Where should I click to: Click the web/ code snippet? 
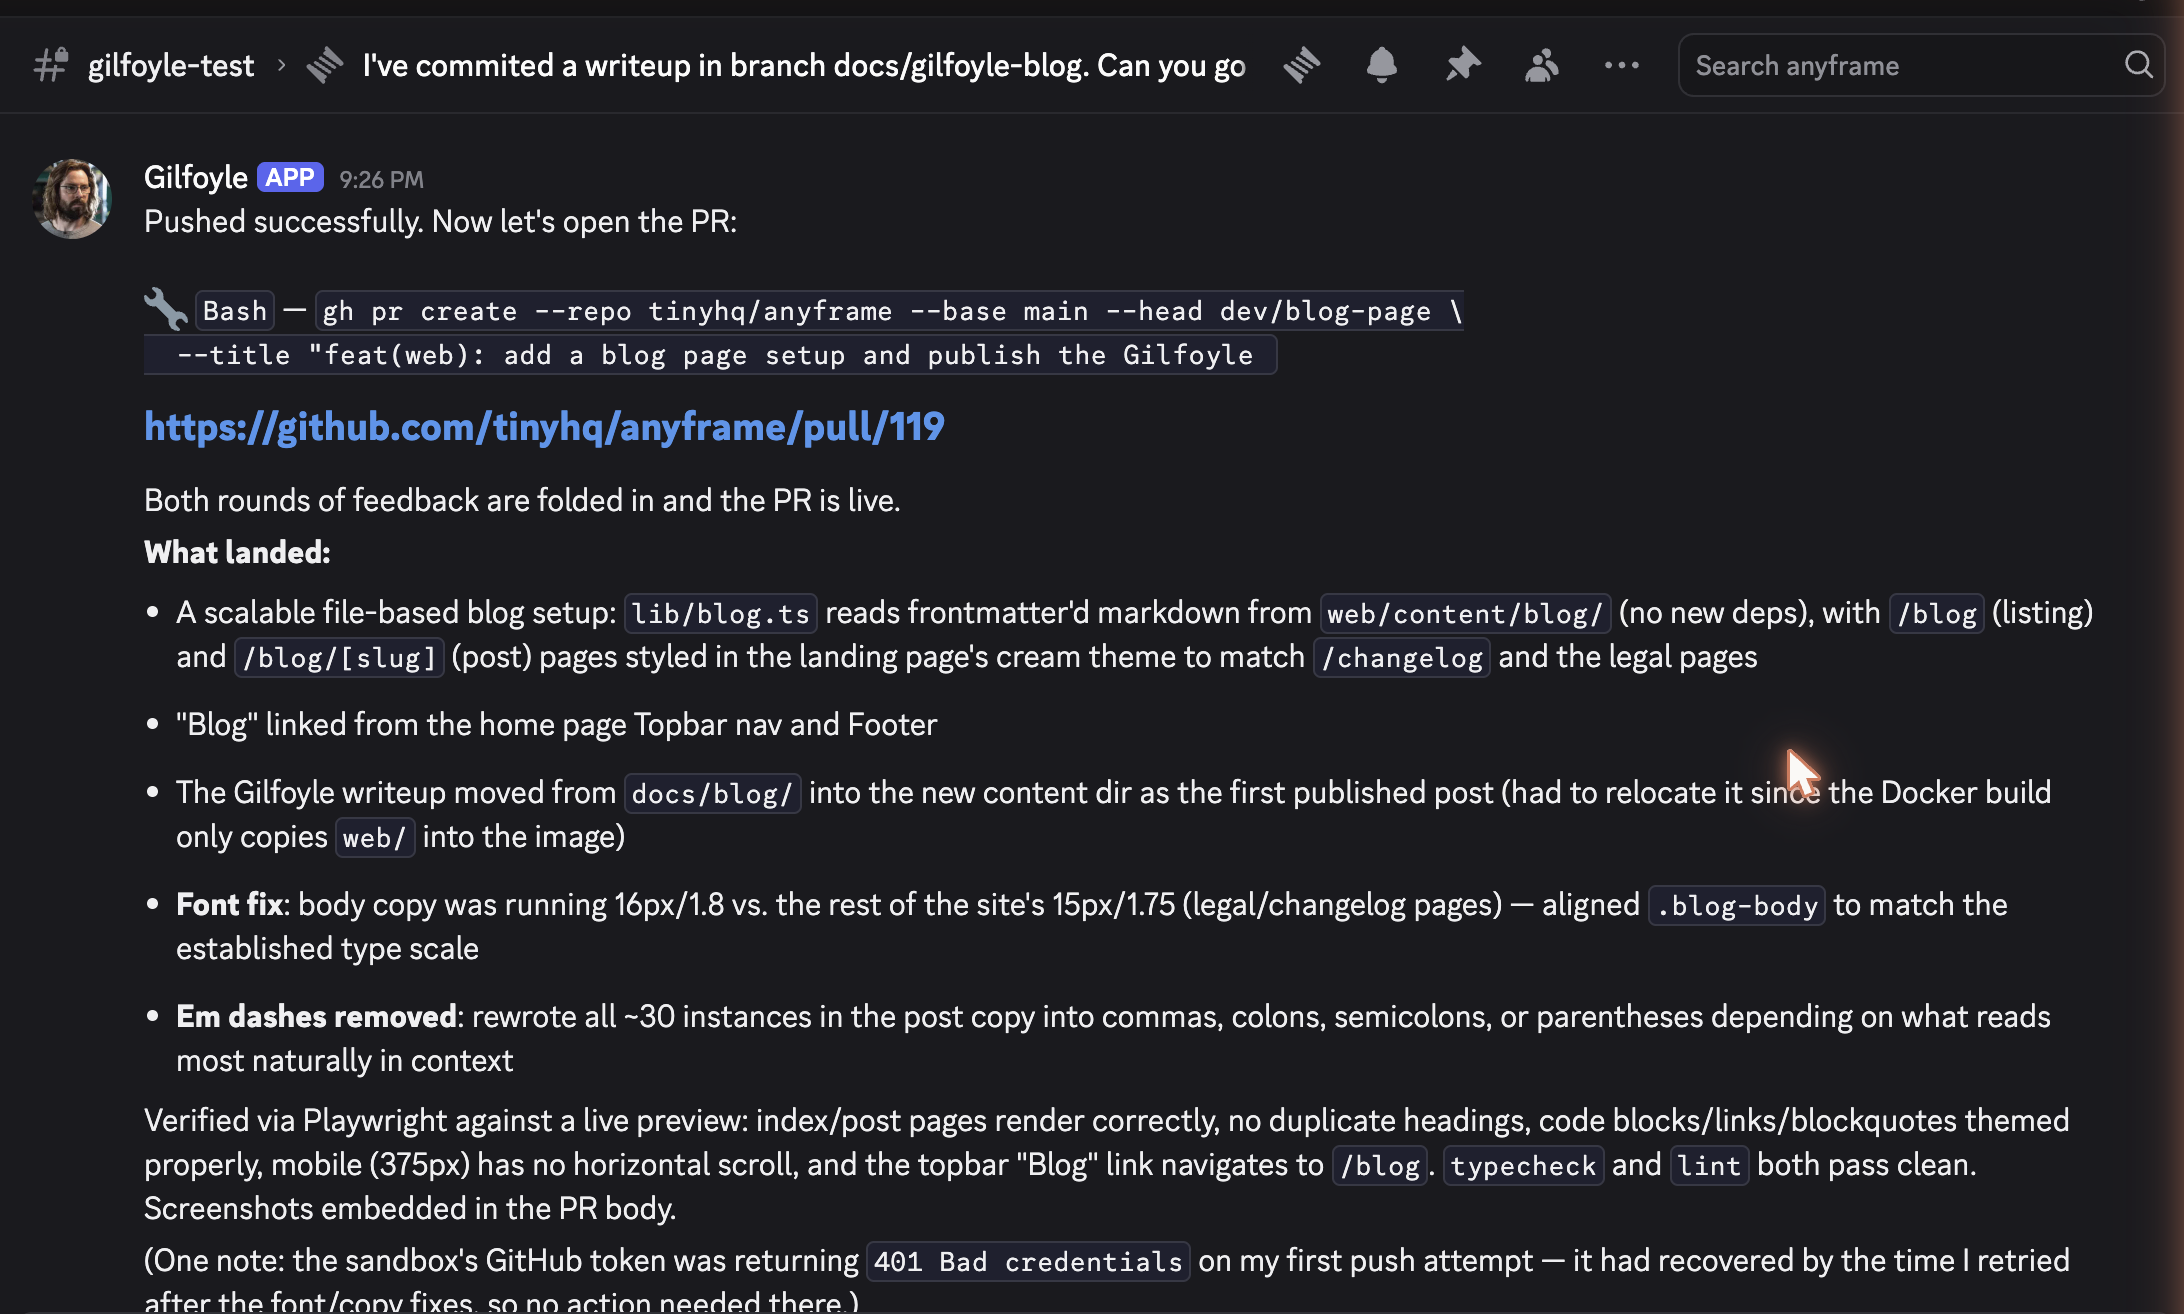click(x=375, y=837)
